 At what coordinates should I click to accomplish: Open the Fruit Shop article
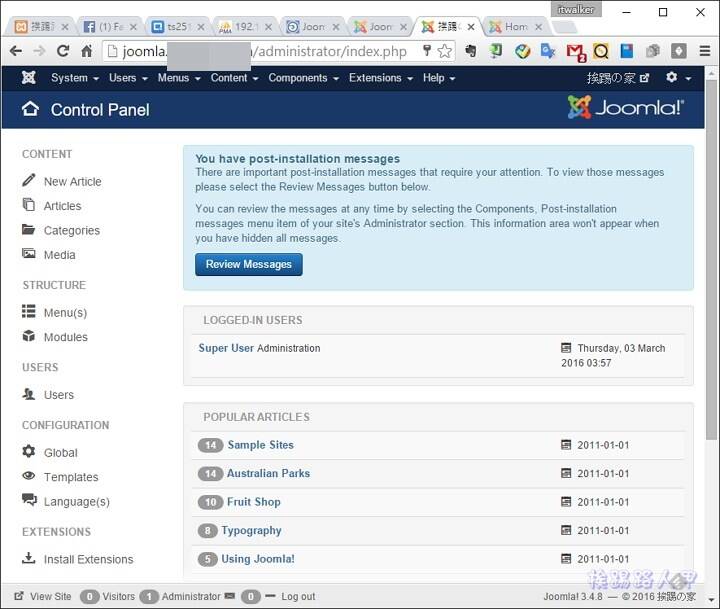pos(253,502)
